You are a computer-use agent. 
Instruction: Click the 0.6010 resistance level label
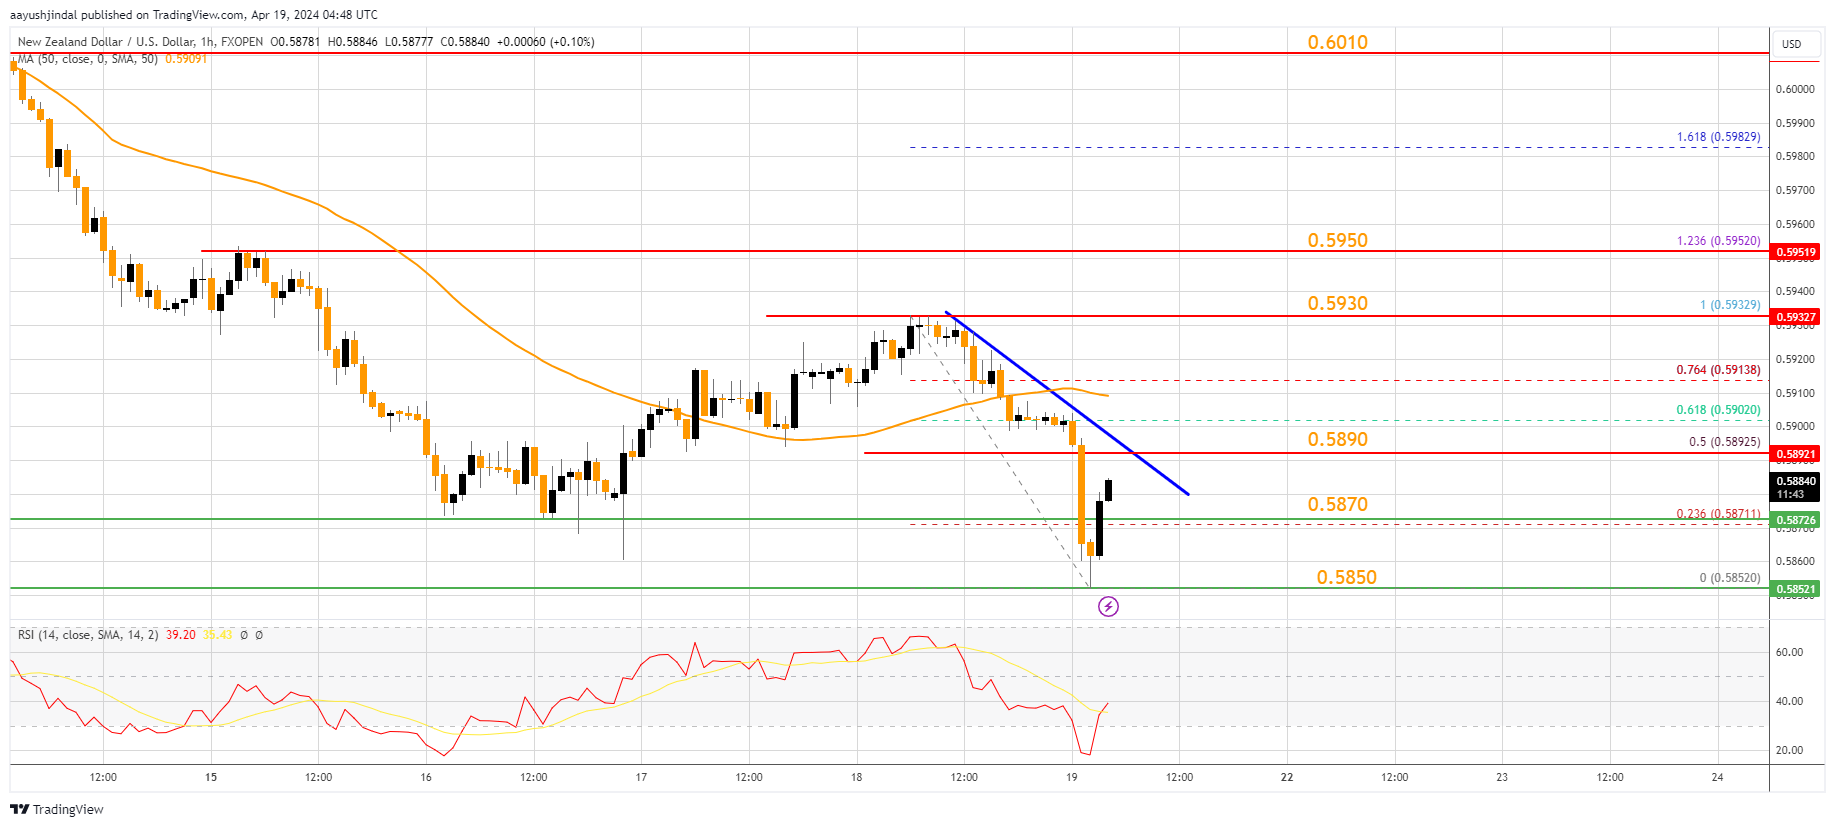tap(1338, 42)
